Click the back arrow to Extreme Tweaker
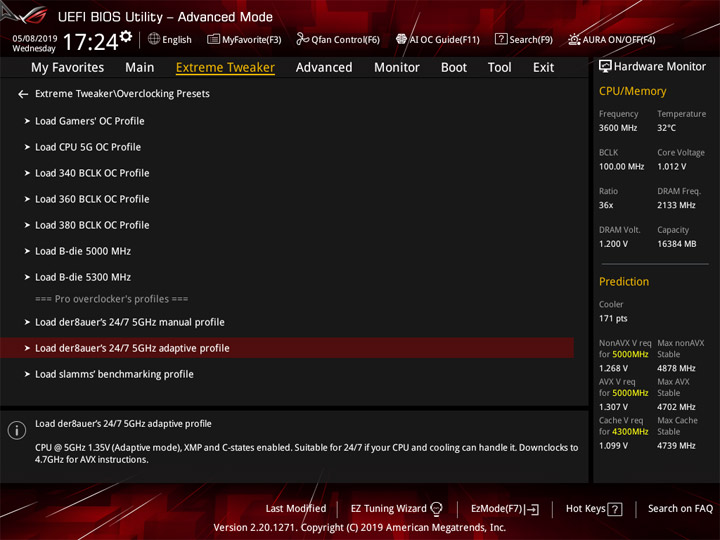The image size is (720, 540). click(x=23, y=94)
